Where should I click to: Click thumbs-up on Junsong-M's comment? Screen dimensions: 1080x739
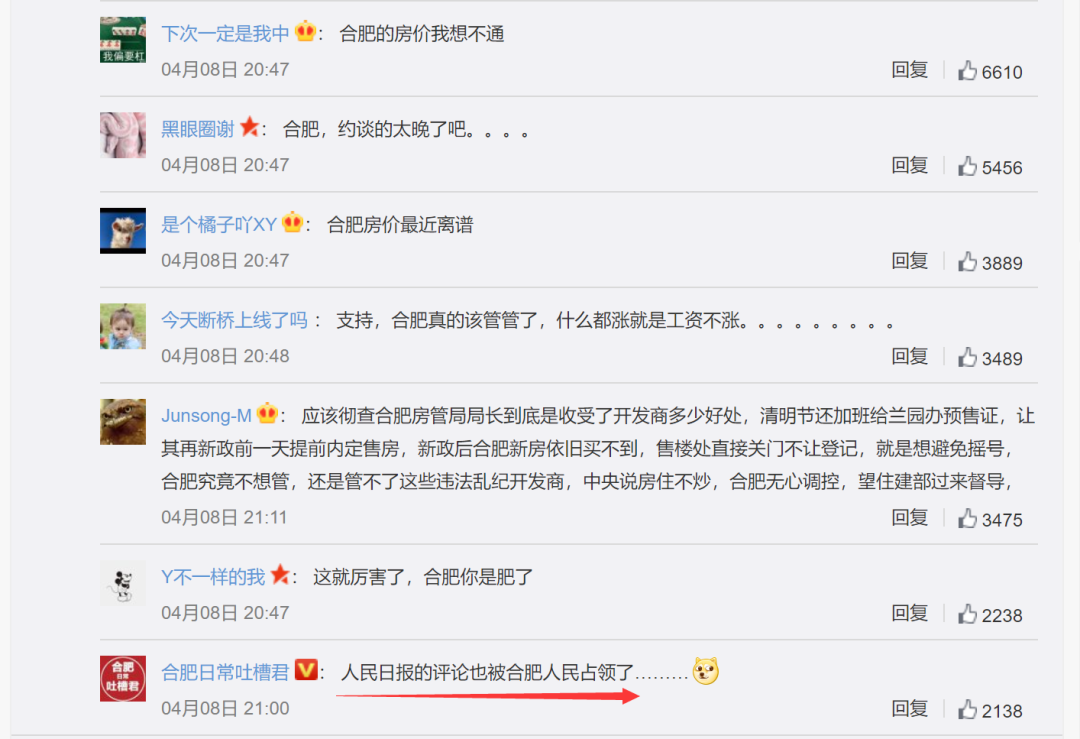click(967, 518)
